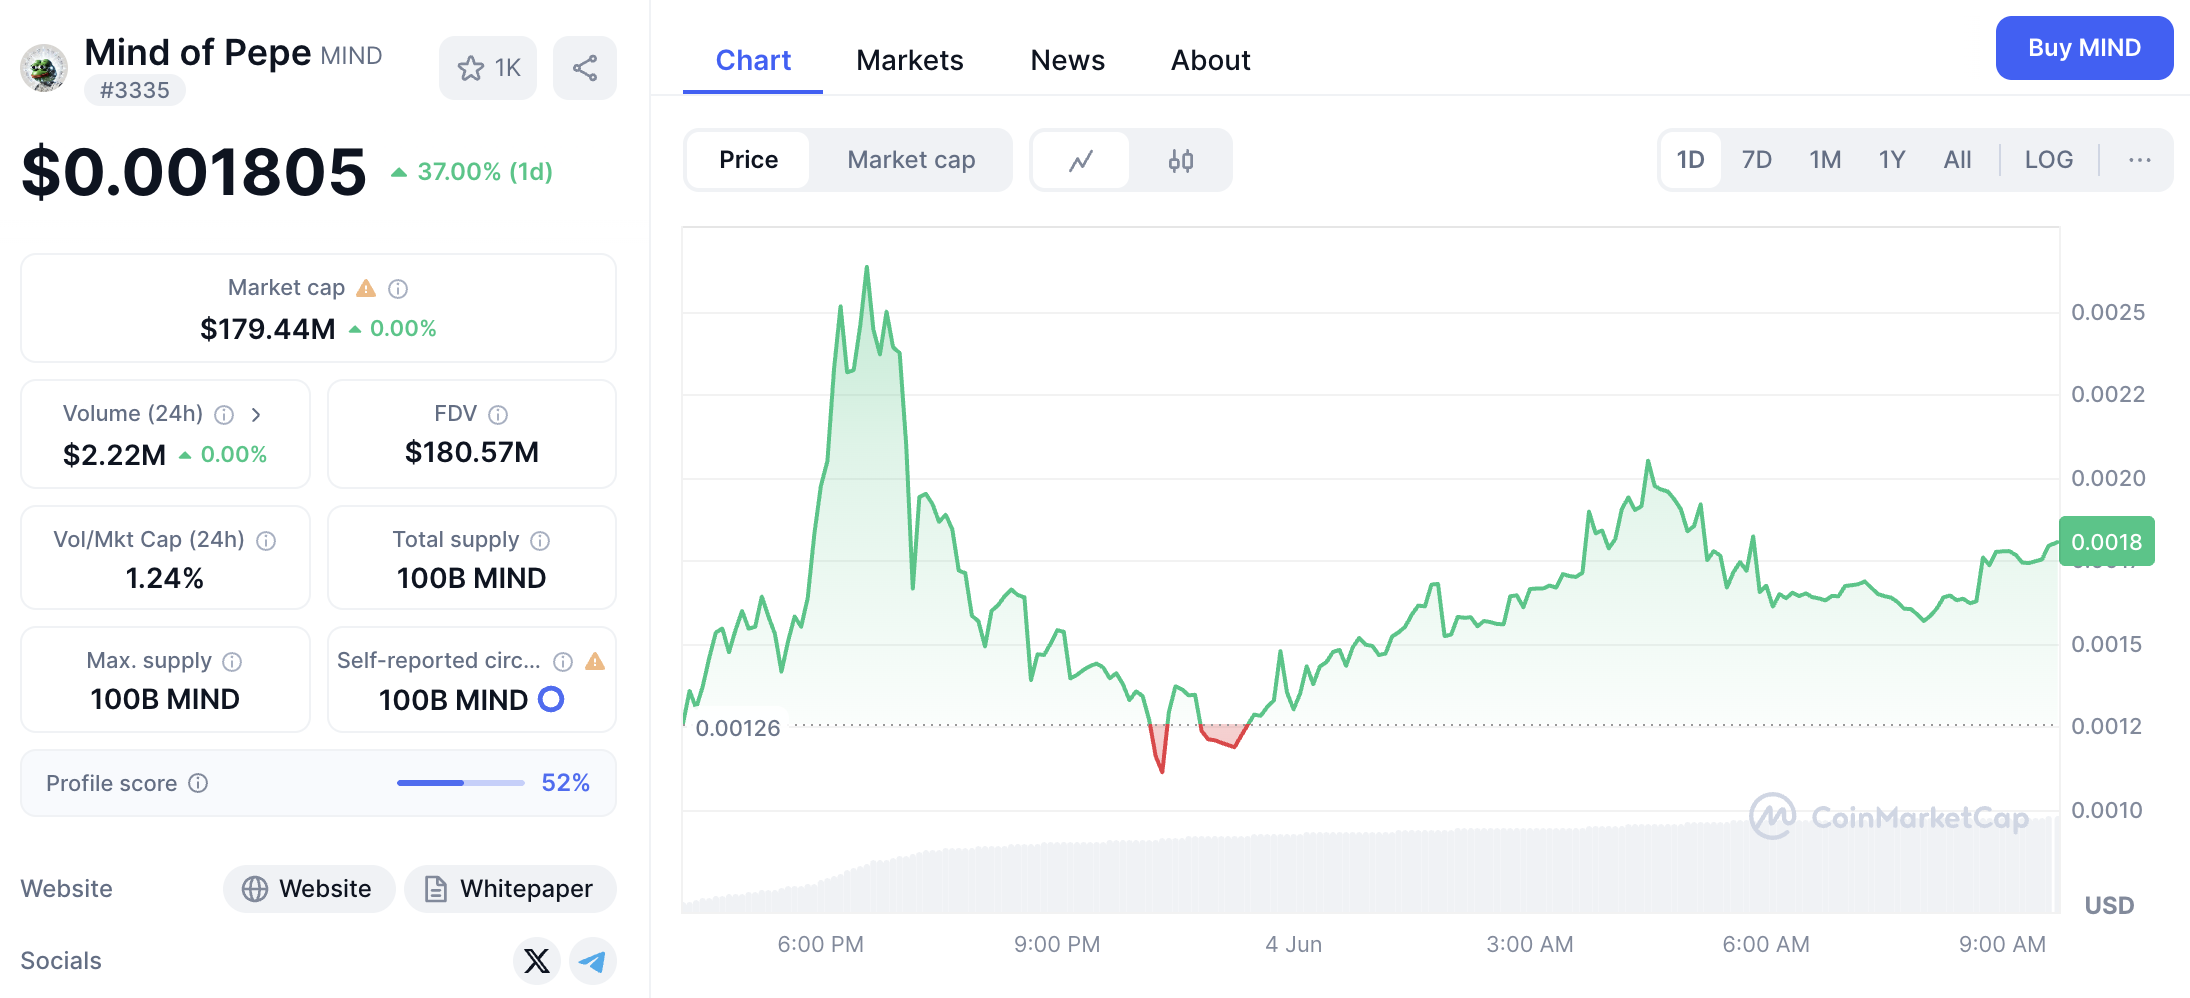
Task: Click the USD currency label on chart
Action: (2110, 906)
